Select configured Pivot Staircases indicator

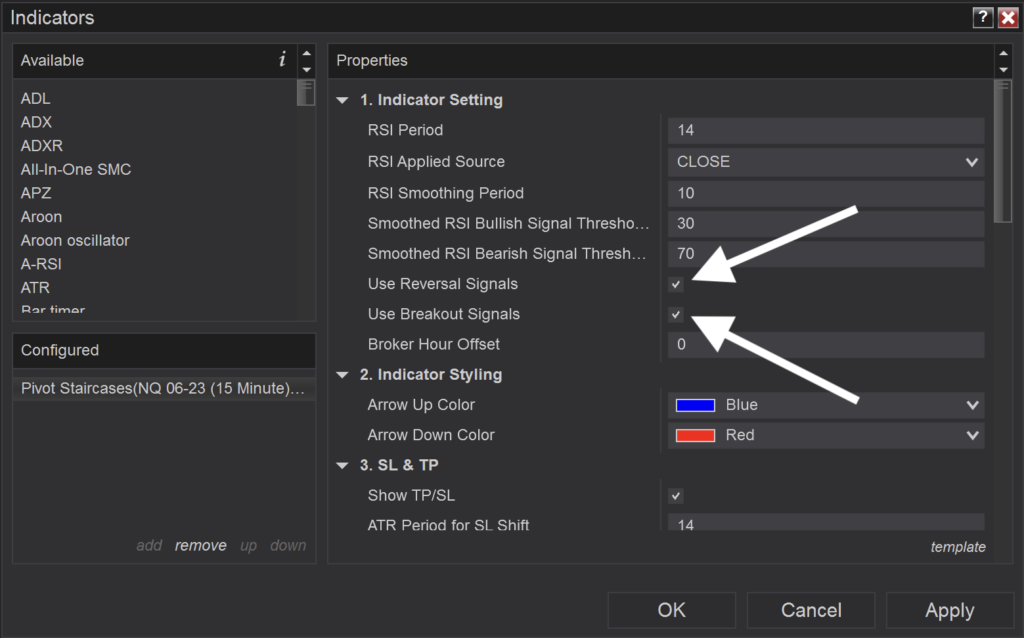point(163,389)
